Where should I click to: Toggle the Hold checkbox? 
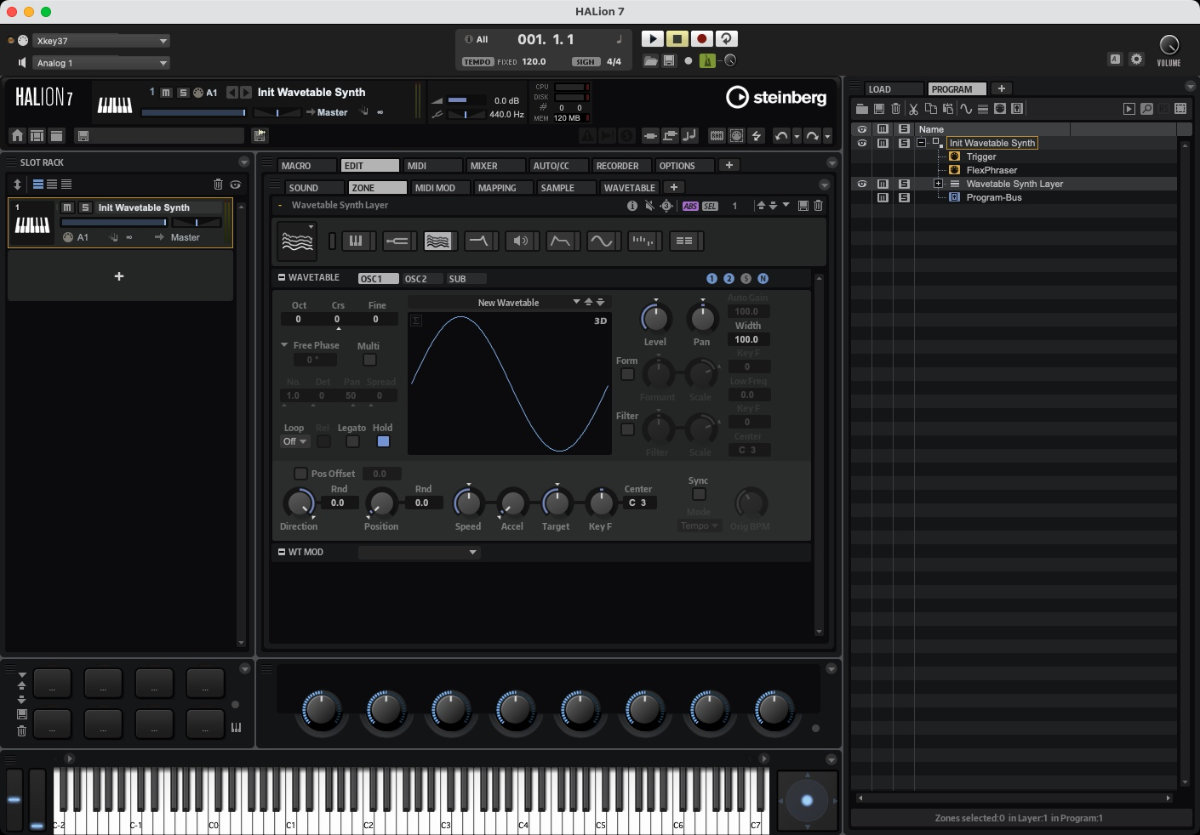pos(383,441)
